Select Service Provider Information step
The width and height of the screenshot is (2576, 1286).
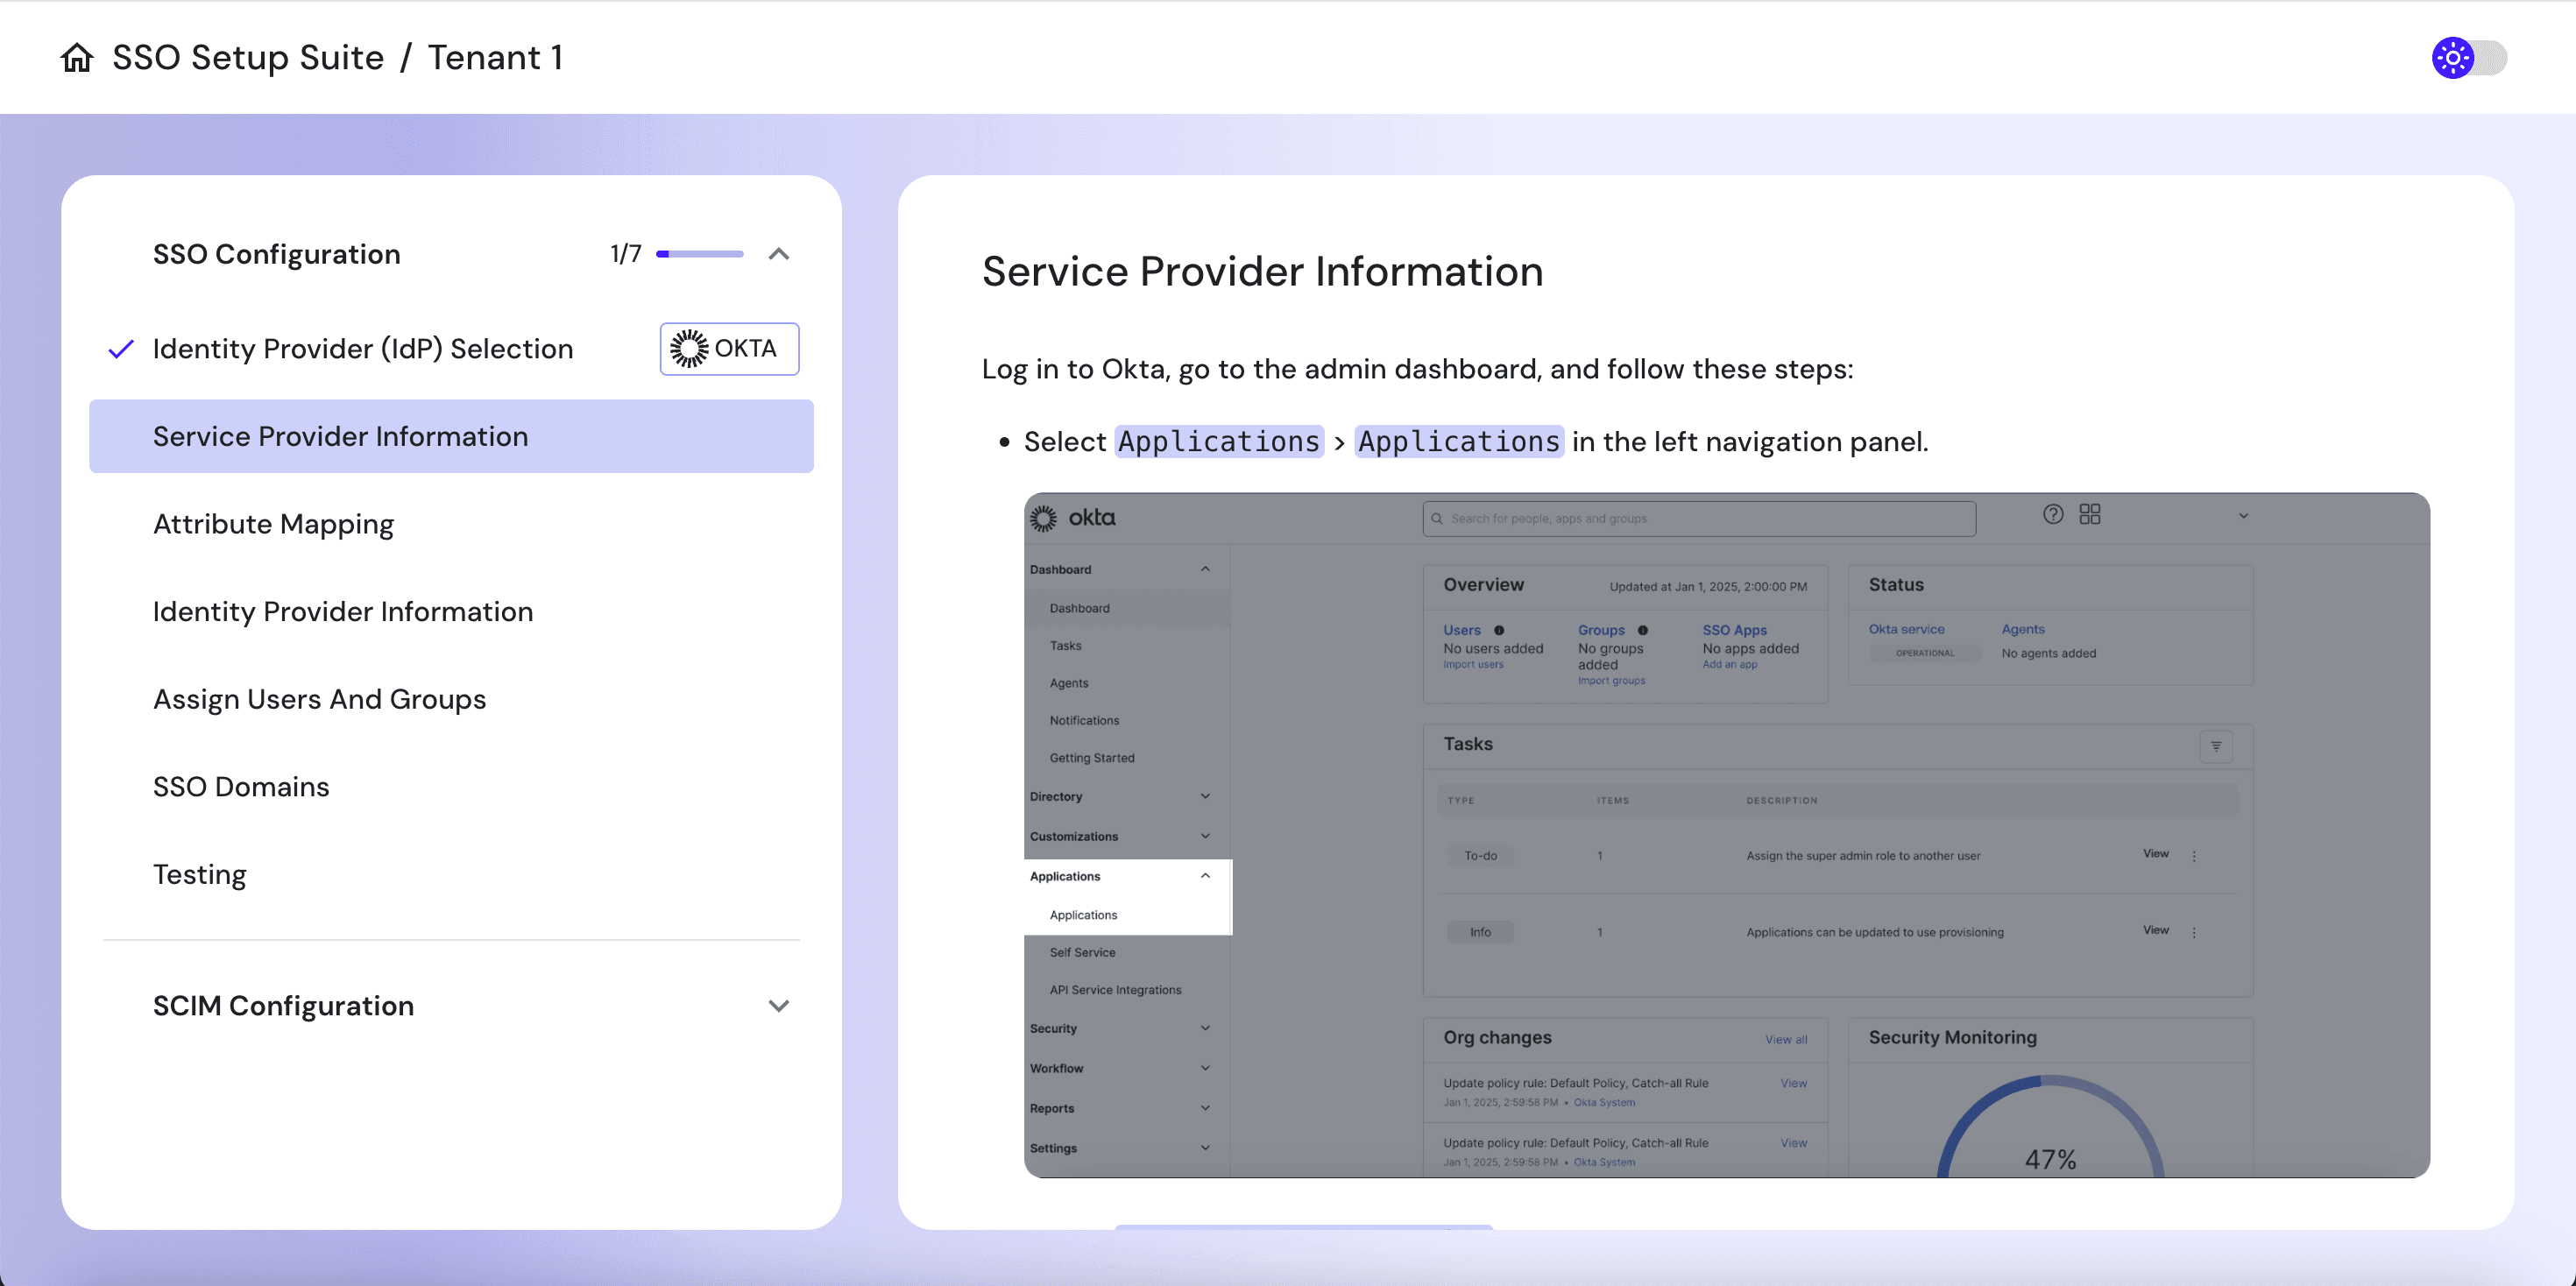coord(340,437)
